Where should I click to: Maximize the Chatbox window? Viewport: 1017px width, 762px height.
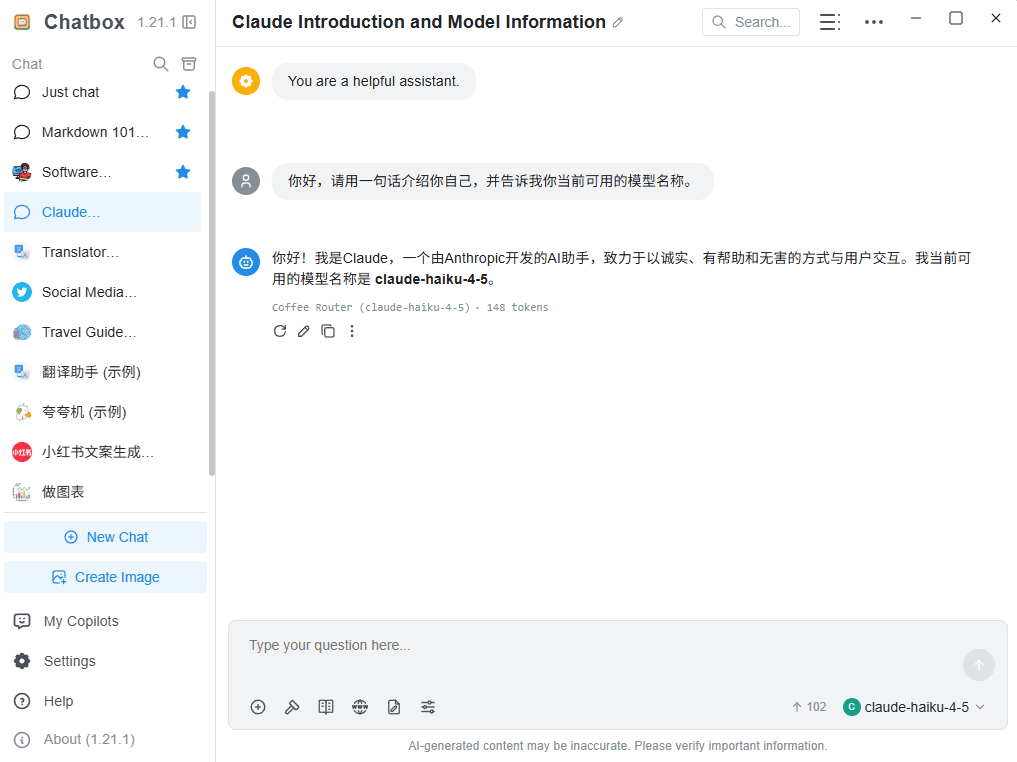[x=956, y=18]
